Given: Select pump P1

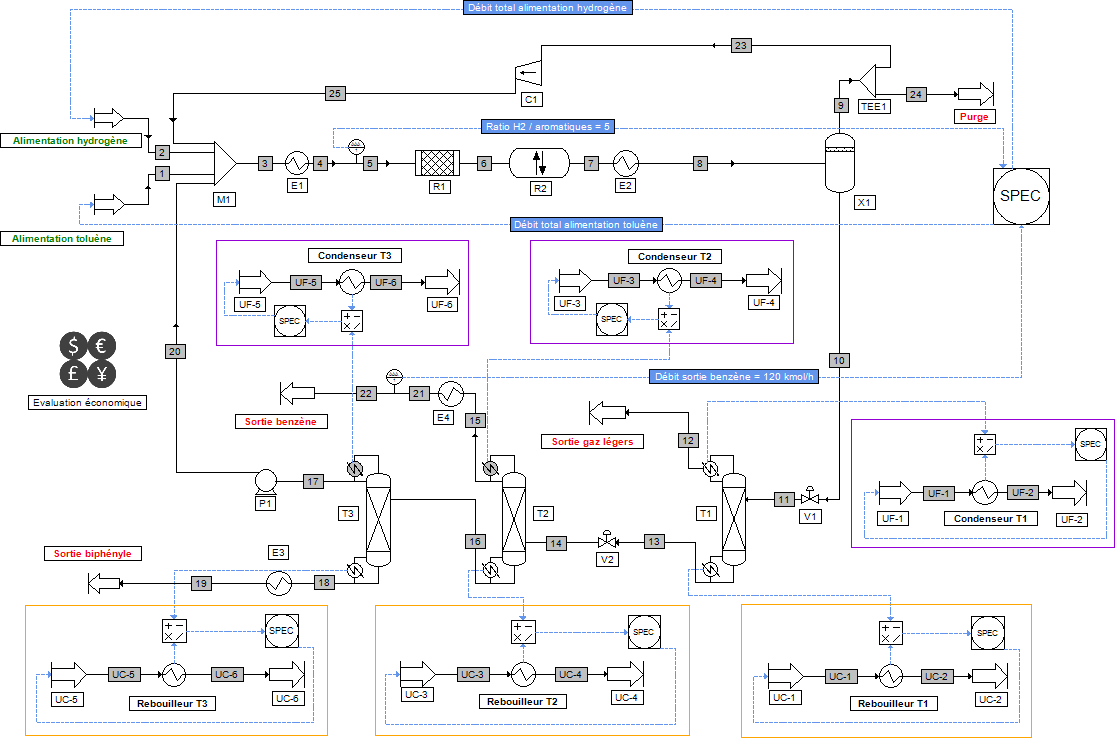Looking at the screenshot, I should (x=264, y=481).
